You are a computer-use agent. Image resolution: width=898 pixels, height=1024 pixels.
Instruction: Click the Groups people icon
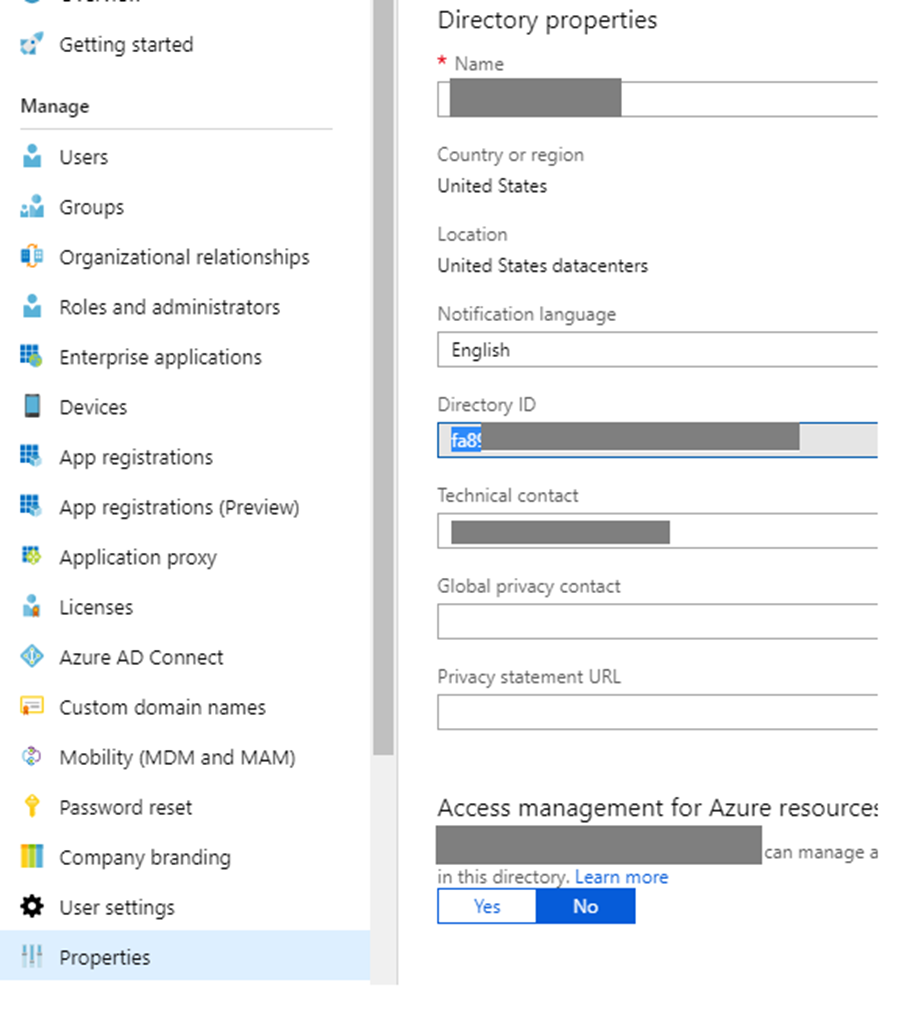click(31, 206)
